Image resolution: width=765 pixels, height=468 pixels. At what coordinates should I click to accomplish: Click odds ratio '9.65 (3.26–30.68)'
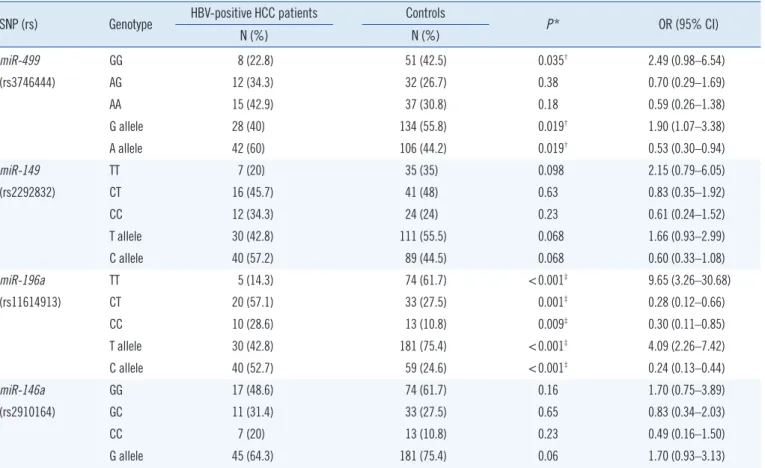[689, 280]
